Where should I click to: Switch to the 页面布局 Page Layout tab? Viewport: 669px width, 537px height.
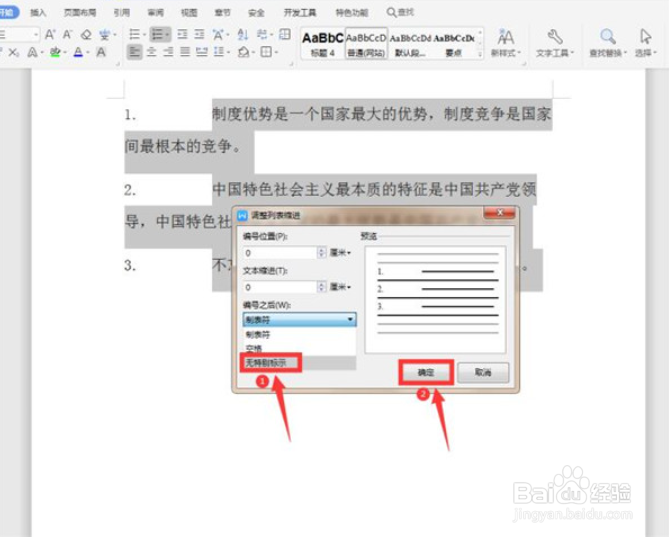pos(80,12)
